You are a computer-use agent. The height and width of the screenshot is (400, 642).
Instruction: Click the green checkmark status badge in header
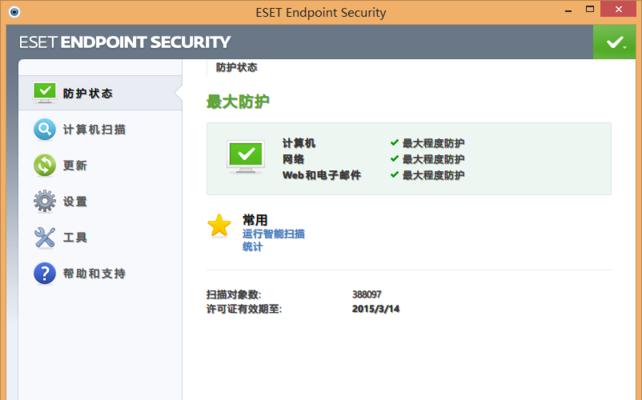click(x=614, y=42)
